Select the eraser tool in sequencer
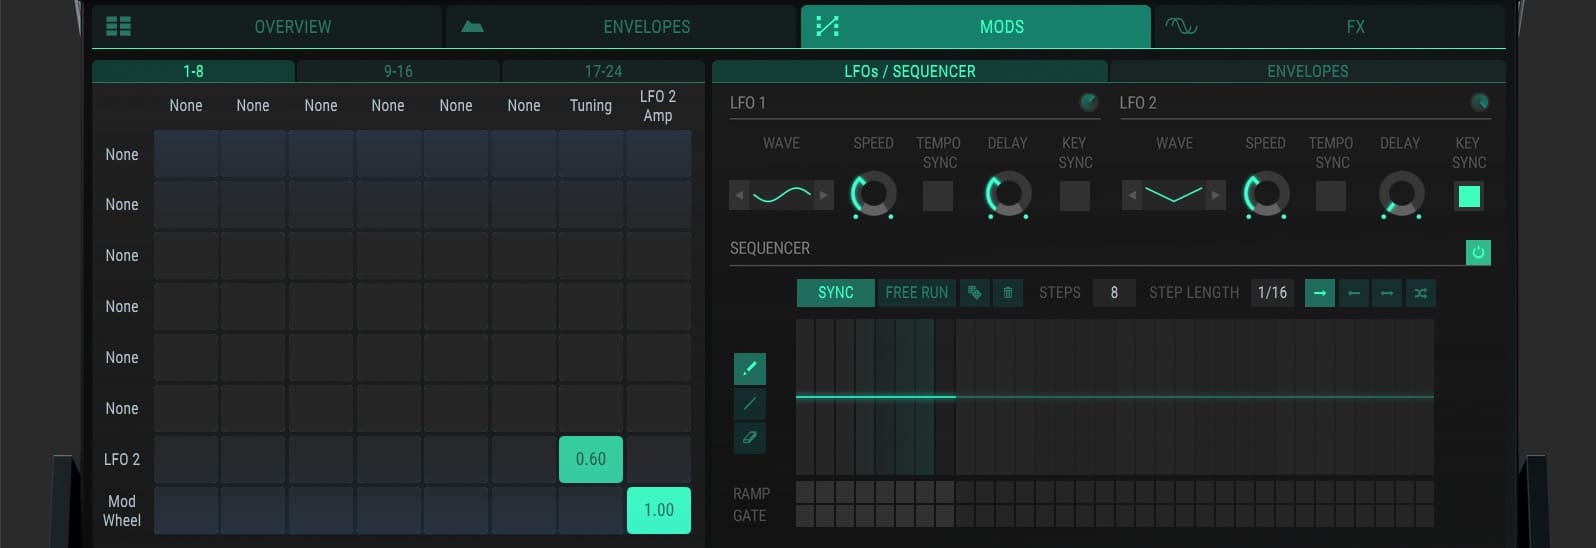Screen dimensions: 1596x548 pos(750,437)
